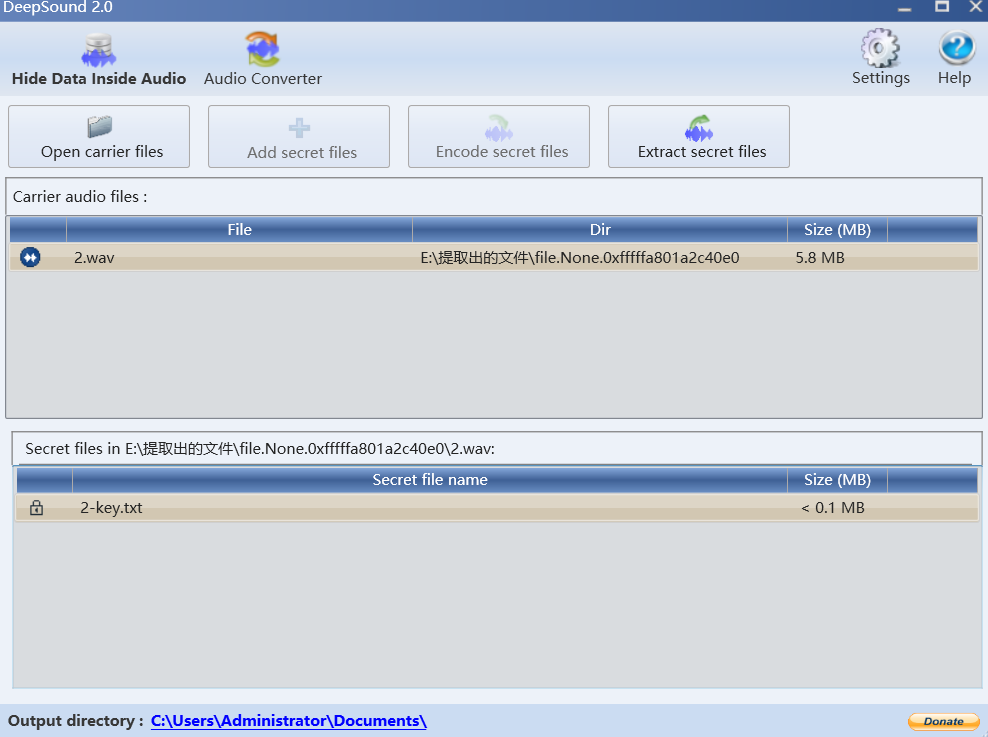Click the Extract secret files button
The height and width of the screenshot is (737, 988).
pos(699,137)
